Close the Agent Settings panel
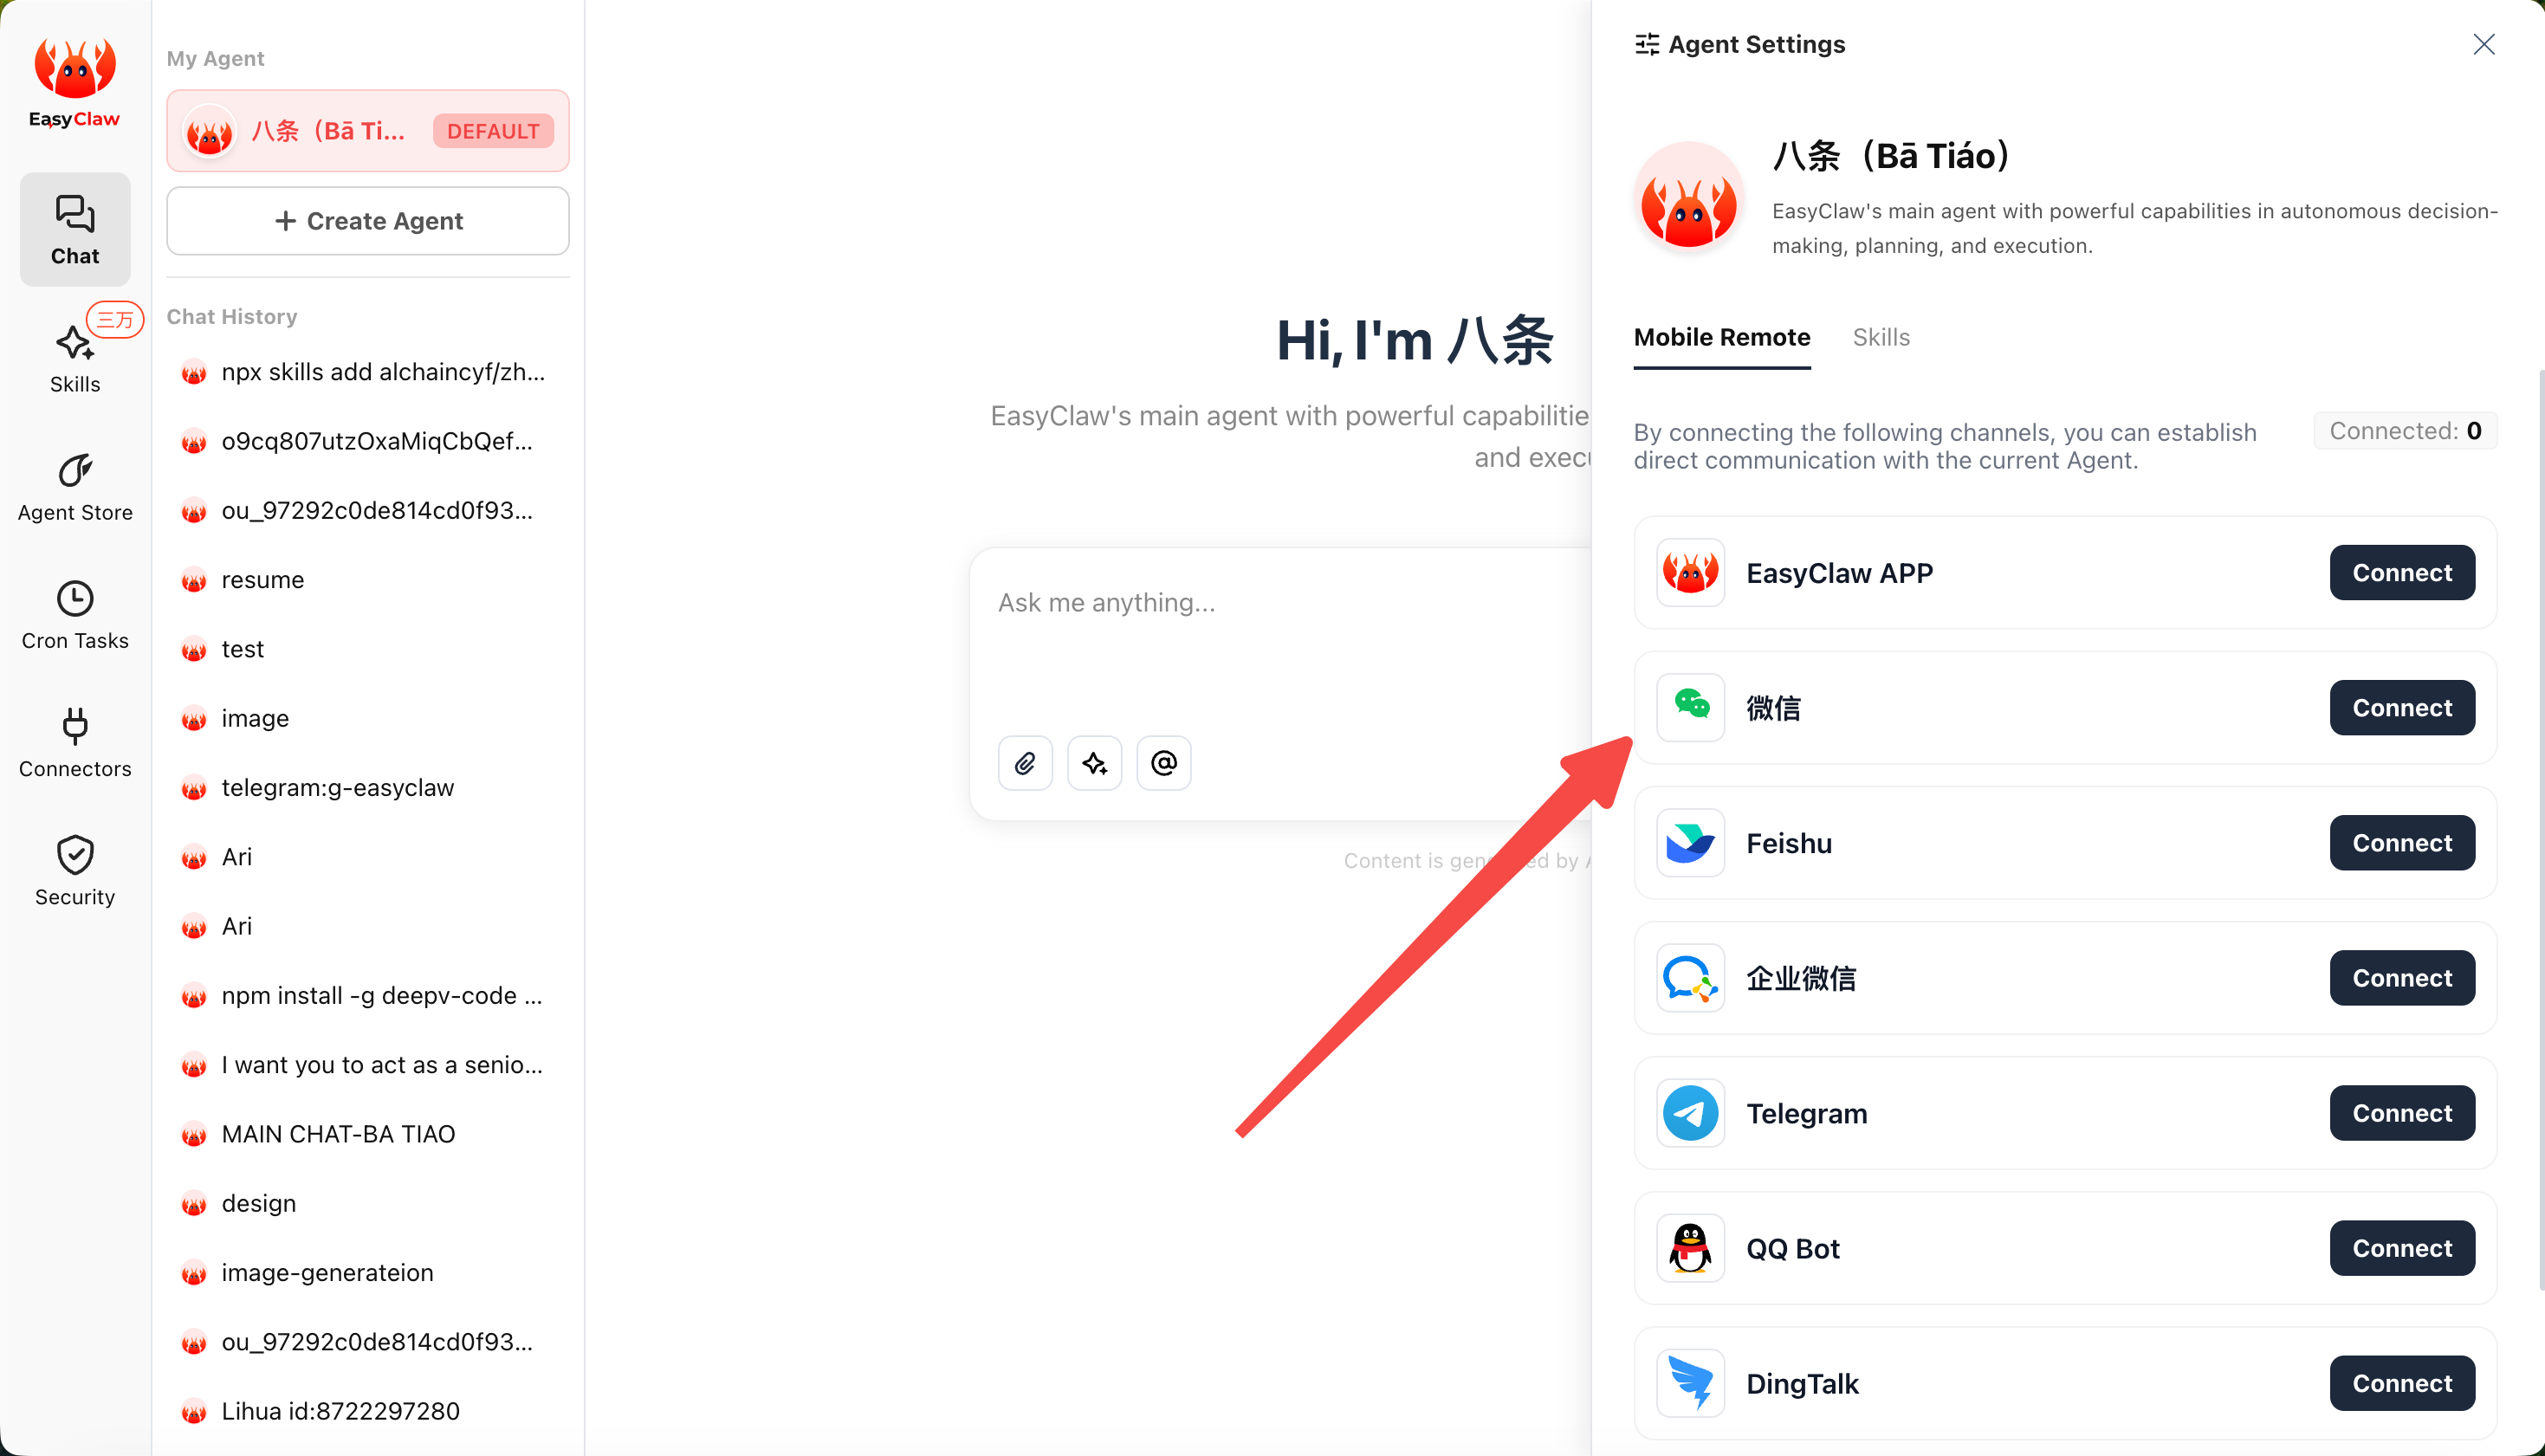 (x=2484, y=45)
